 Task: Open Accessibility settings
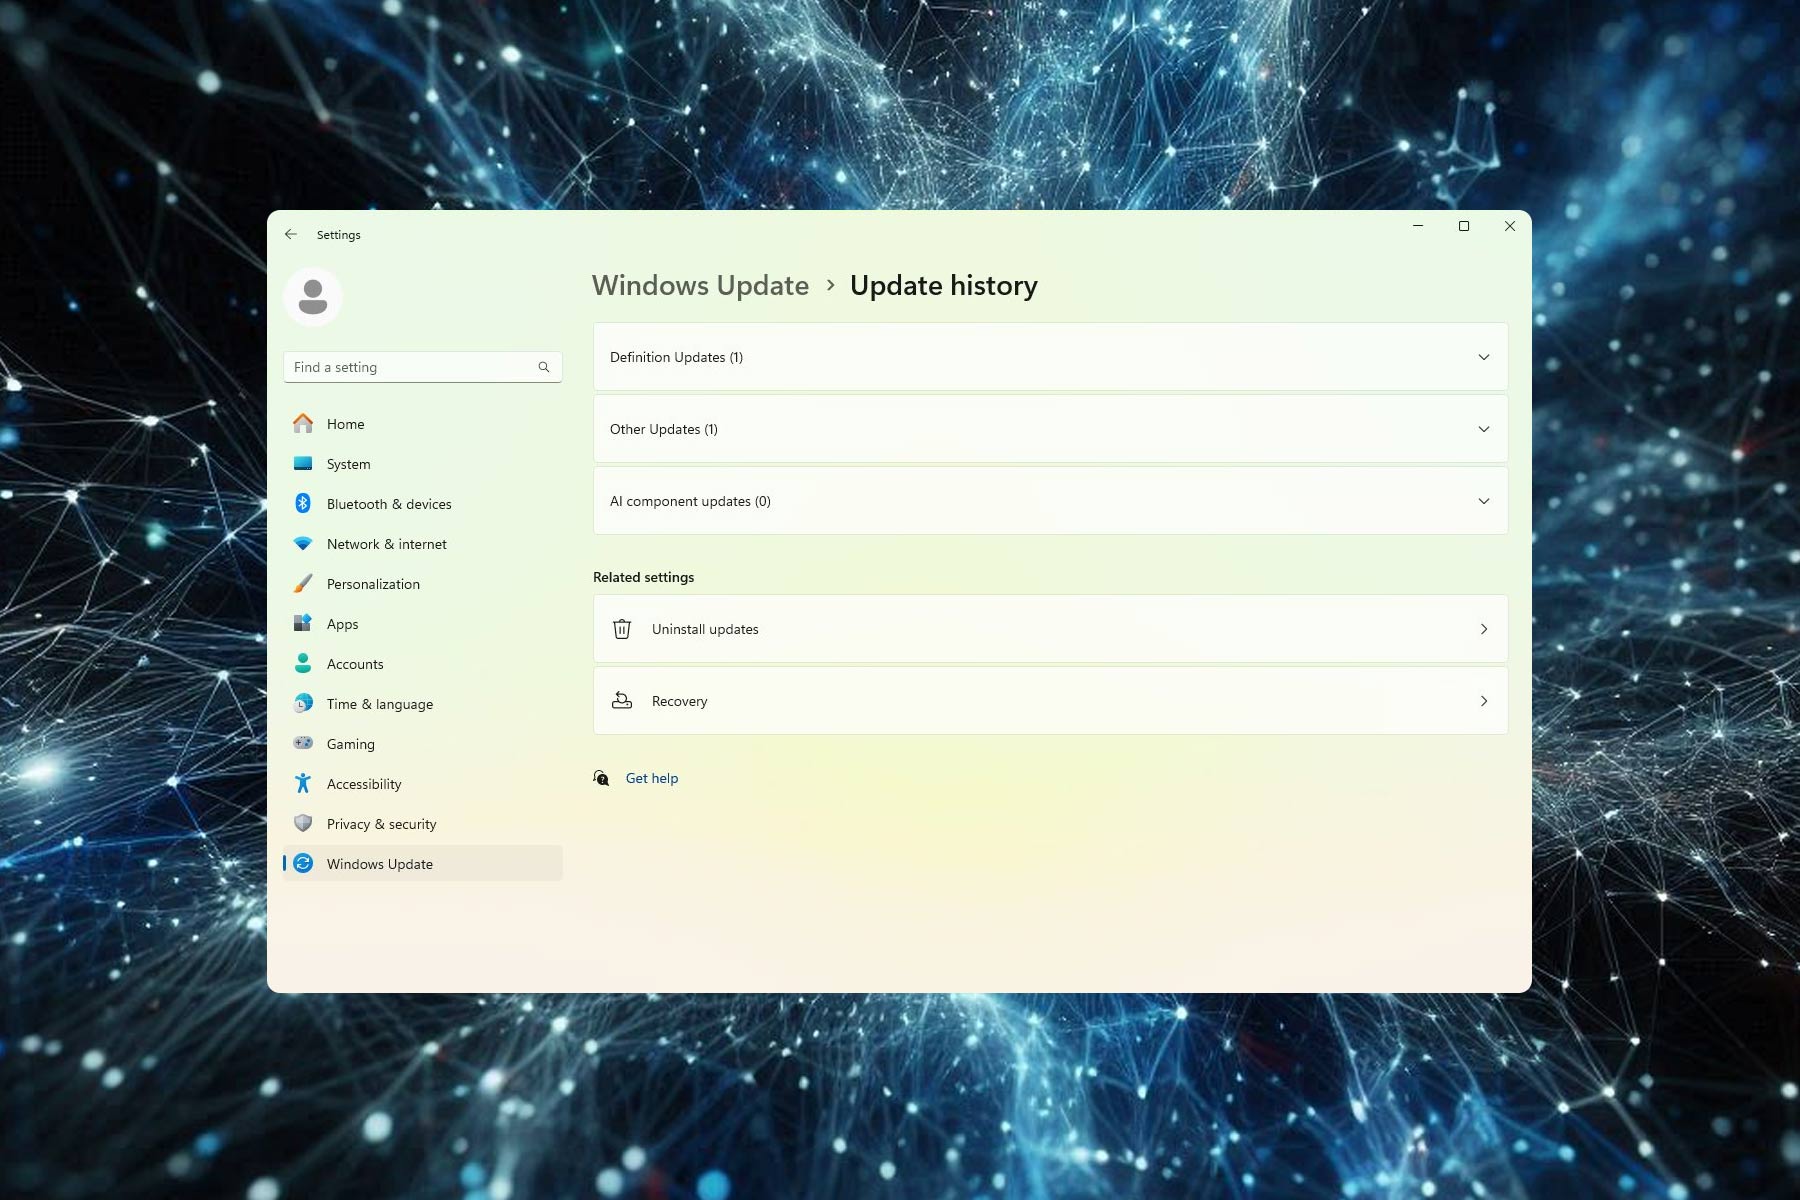point(423,784)
